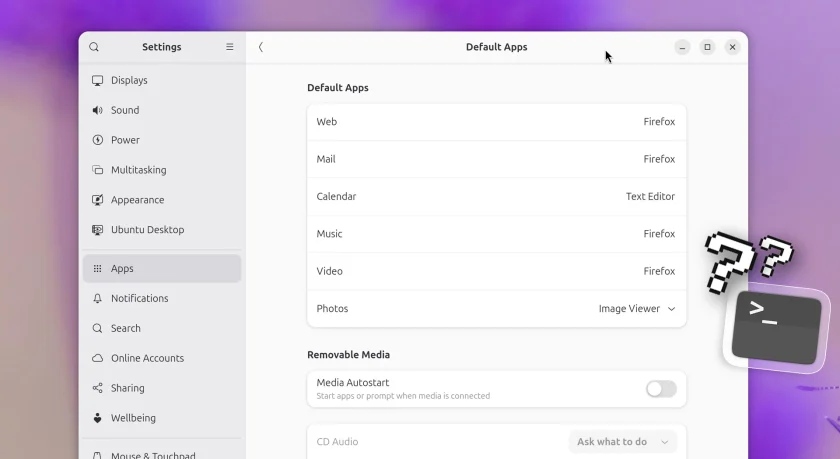The height and width of the screenshot is (459, 840).
Task: Click the search icon in Settings sidebar
Action: (x=94, y=47)
